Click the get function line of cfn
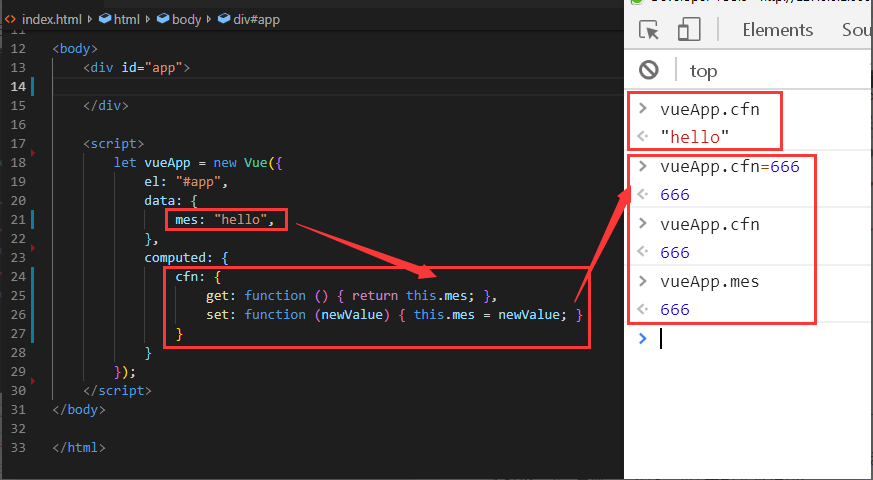Screen dimensions: 873x480 [351, 296]
